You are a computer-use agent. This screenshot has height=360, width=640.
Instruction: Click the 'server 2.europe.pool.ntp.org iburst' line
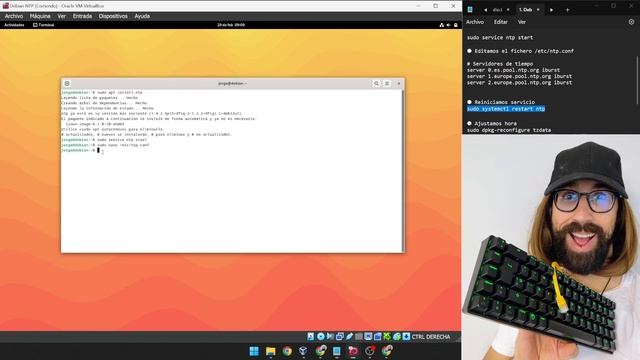click(x=519, y=82)
